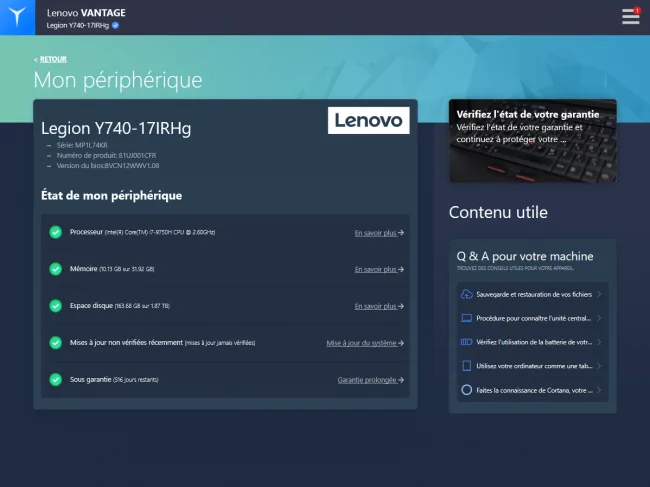
Task: Click the cloud icon for Sauvegarde et restauration
Action: (x=466, y=294)
